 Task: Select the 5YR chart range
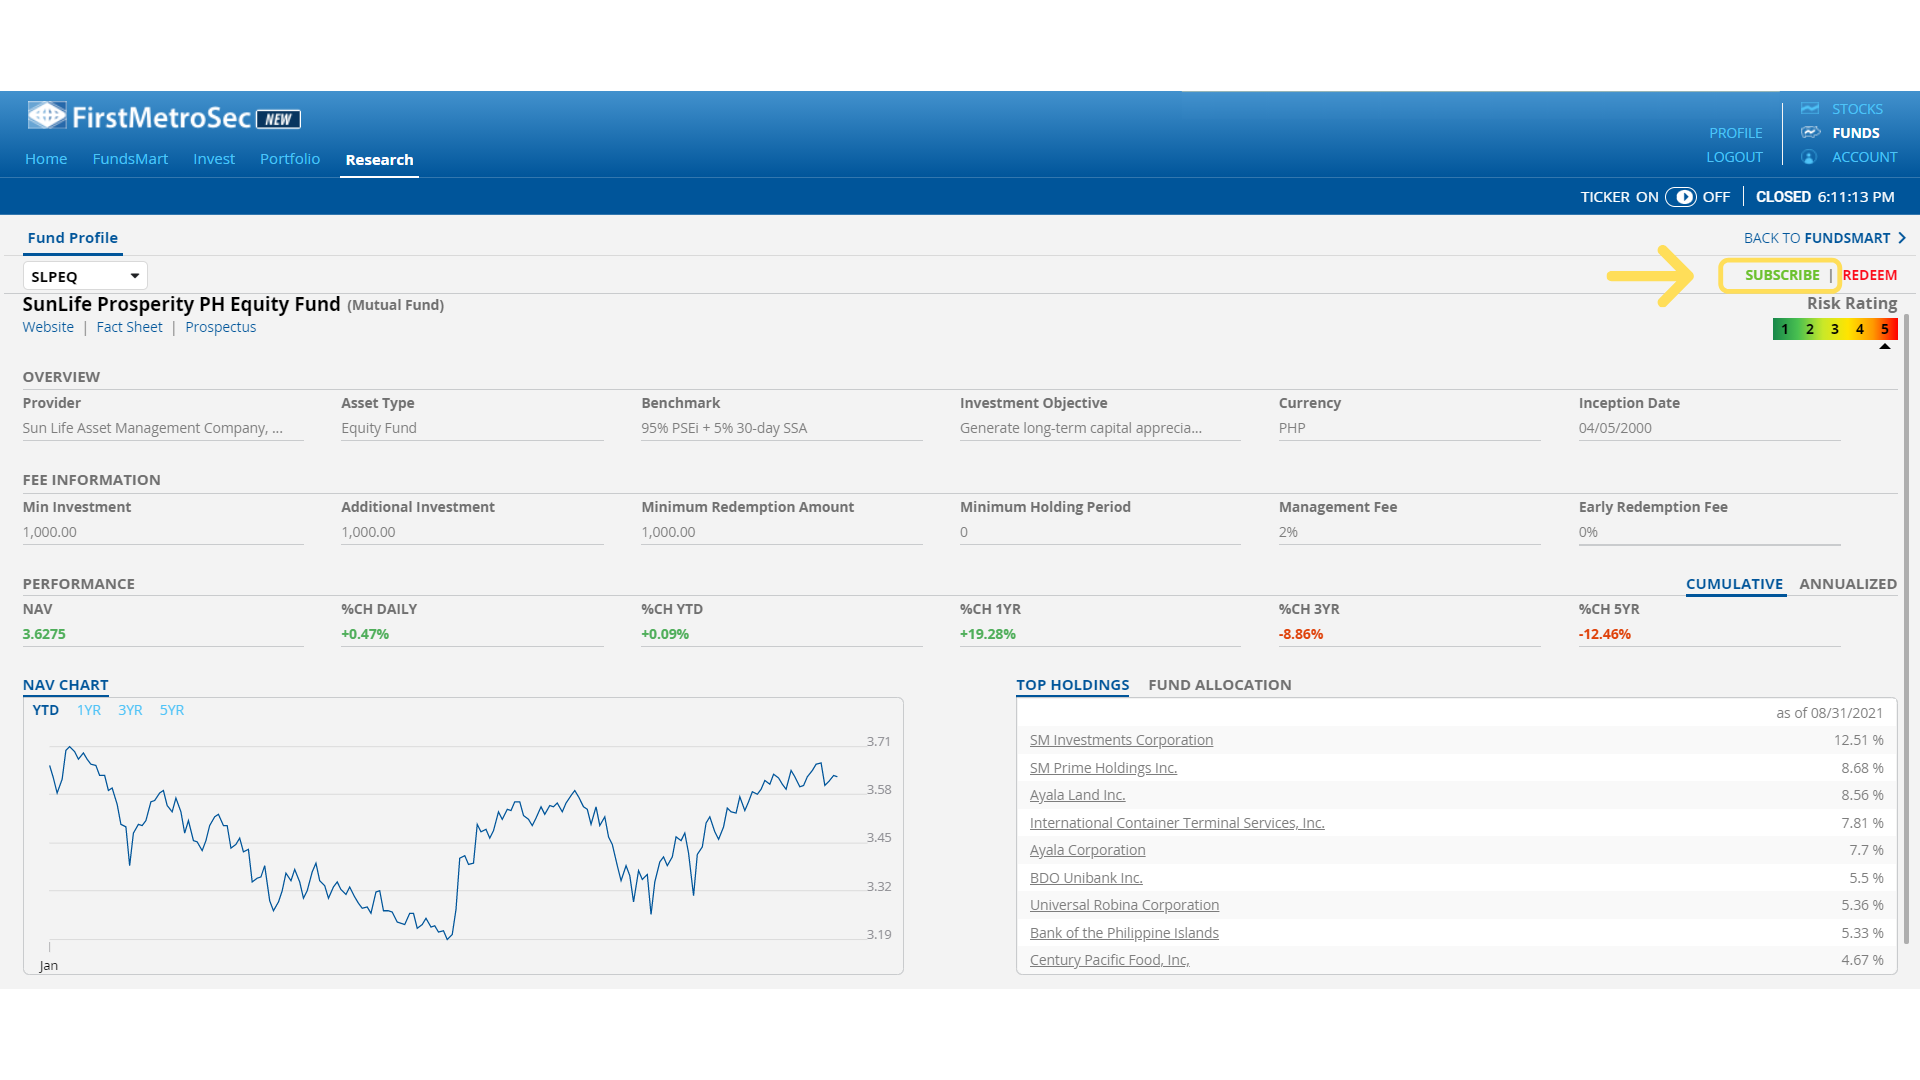click(x=172, y=710)
